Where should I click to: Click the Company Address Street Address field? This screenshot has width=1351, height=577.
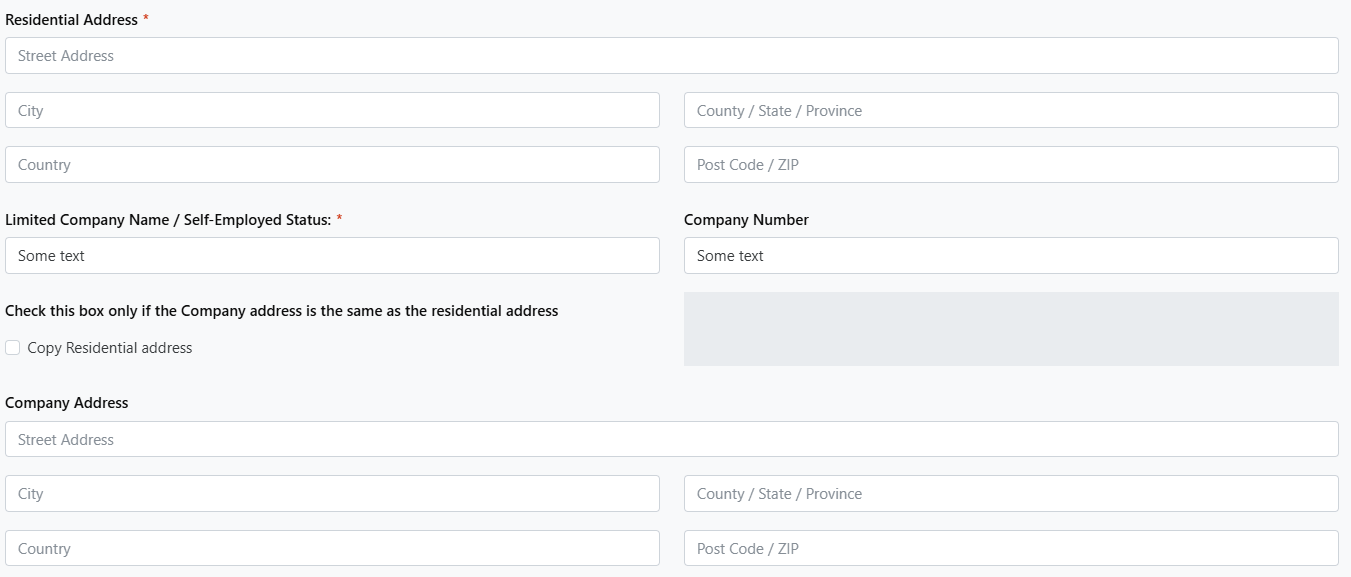coord(671,440)
